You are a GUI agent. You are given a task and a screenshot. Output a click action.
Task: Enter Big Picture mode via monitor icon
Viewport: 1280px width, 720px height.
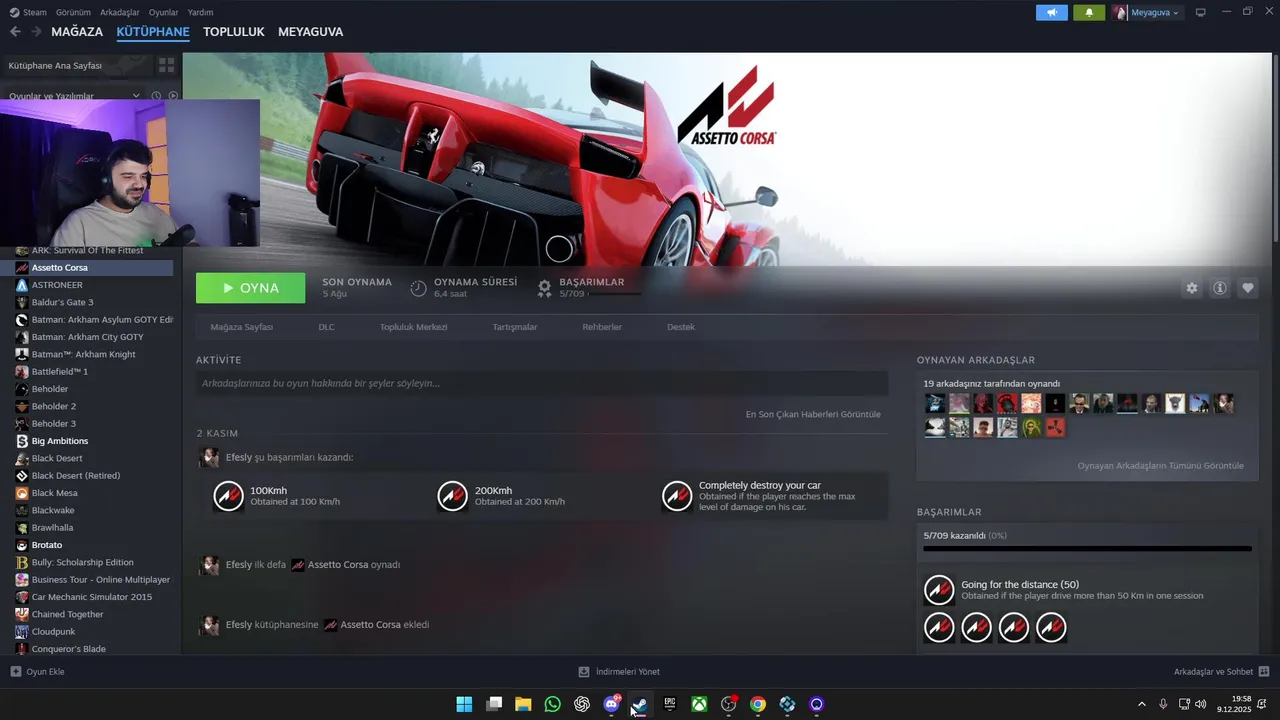point(1201,13)
